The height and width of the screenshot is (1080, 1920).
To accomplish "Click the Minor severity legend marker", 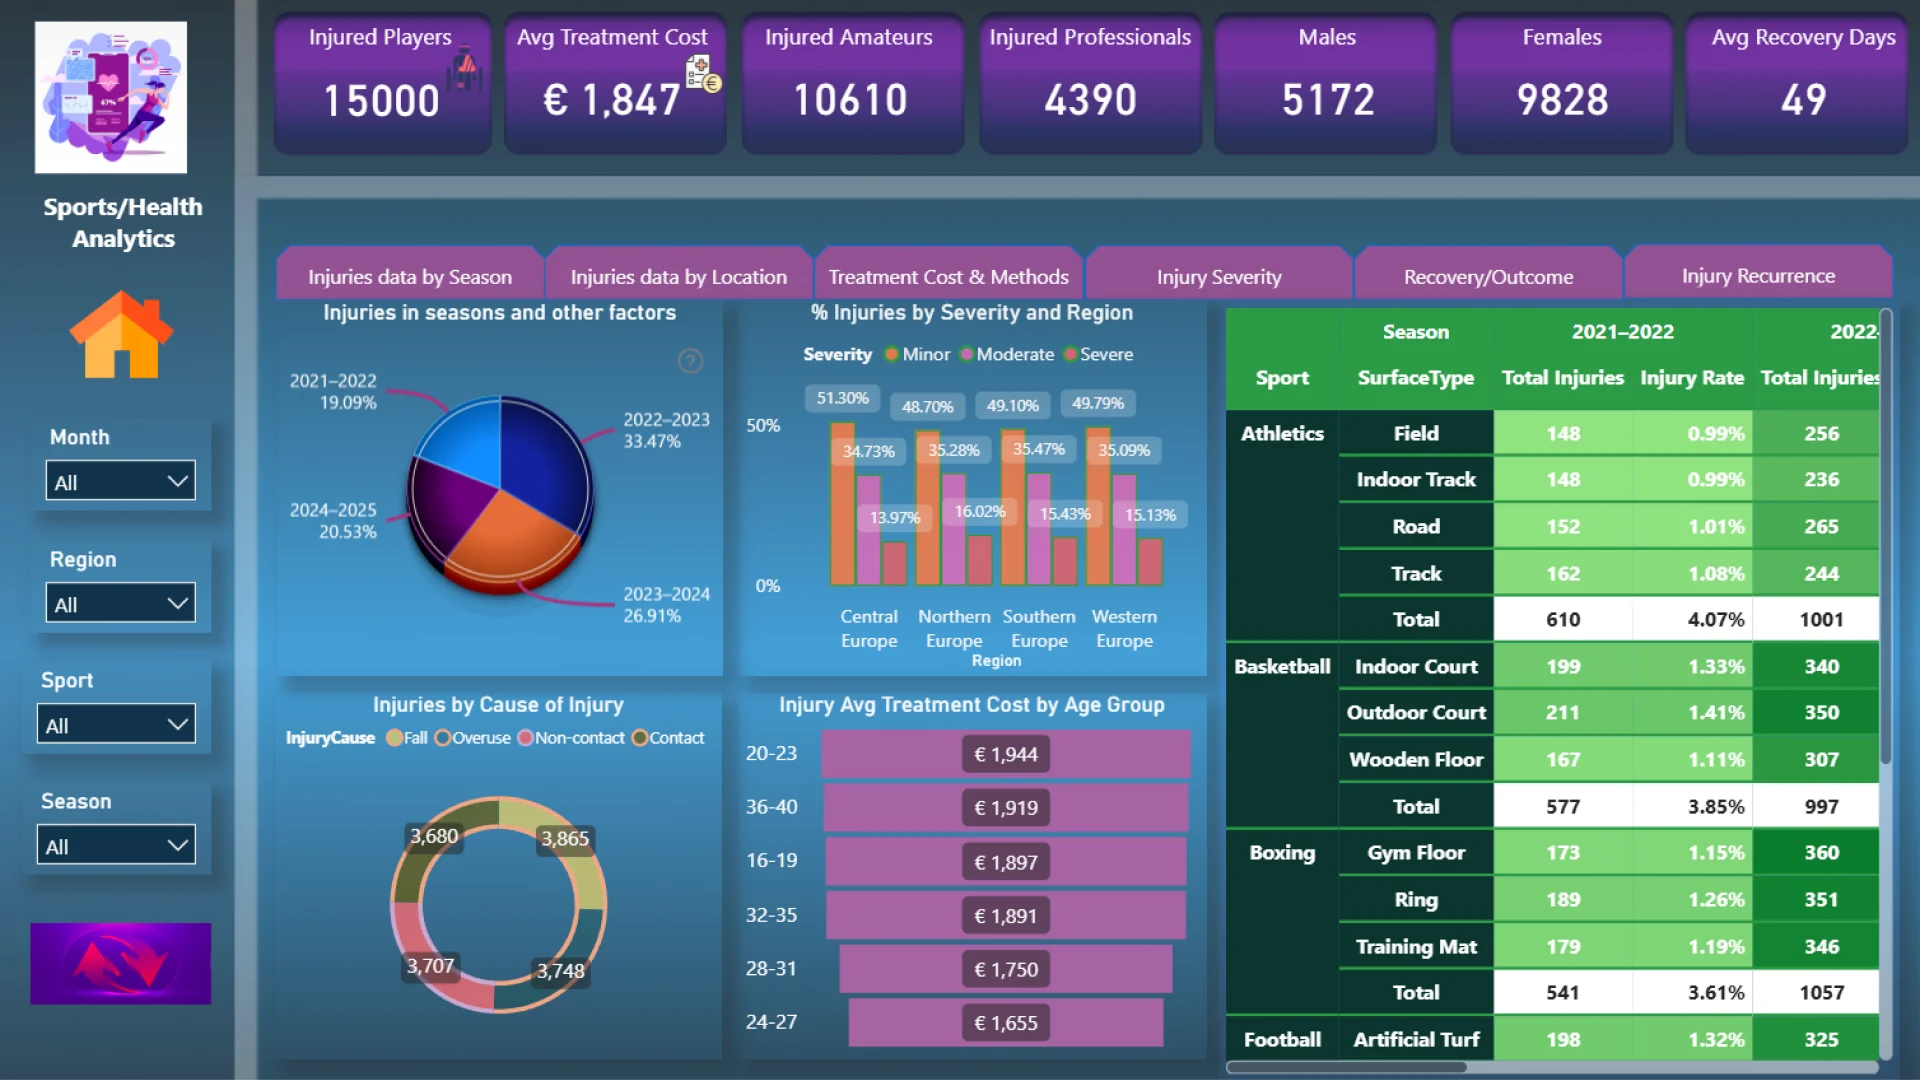I will tap(891, 354).
